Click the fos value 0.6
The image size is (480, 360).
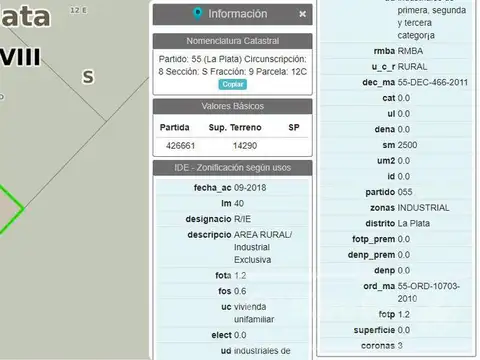[240, 291]
